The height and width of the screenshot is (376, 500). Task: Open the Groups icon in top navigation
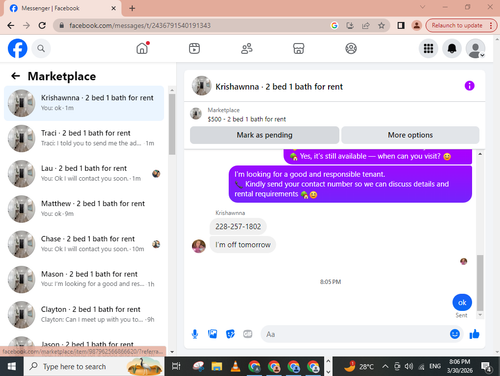coord(351,49)
